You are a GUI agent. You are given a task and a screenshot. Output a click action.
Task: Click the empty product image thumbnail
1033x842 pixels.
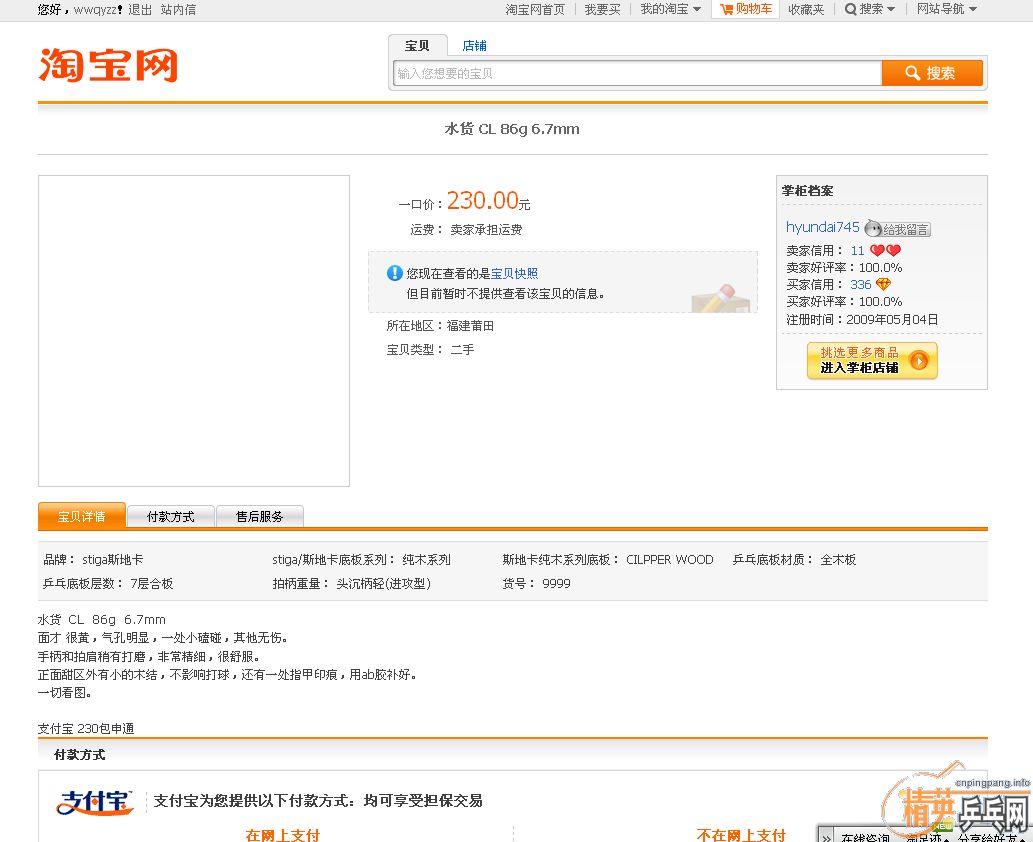pos(194,331)
